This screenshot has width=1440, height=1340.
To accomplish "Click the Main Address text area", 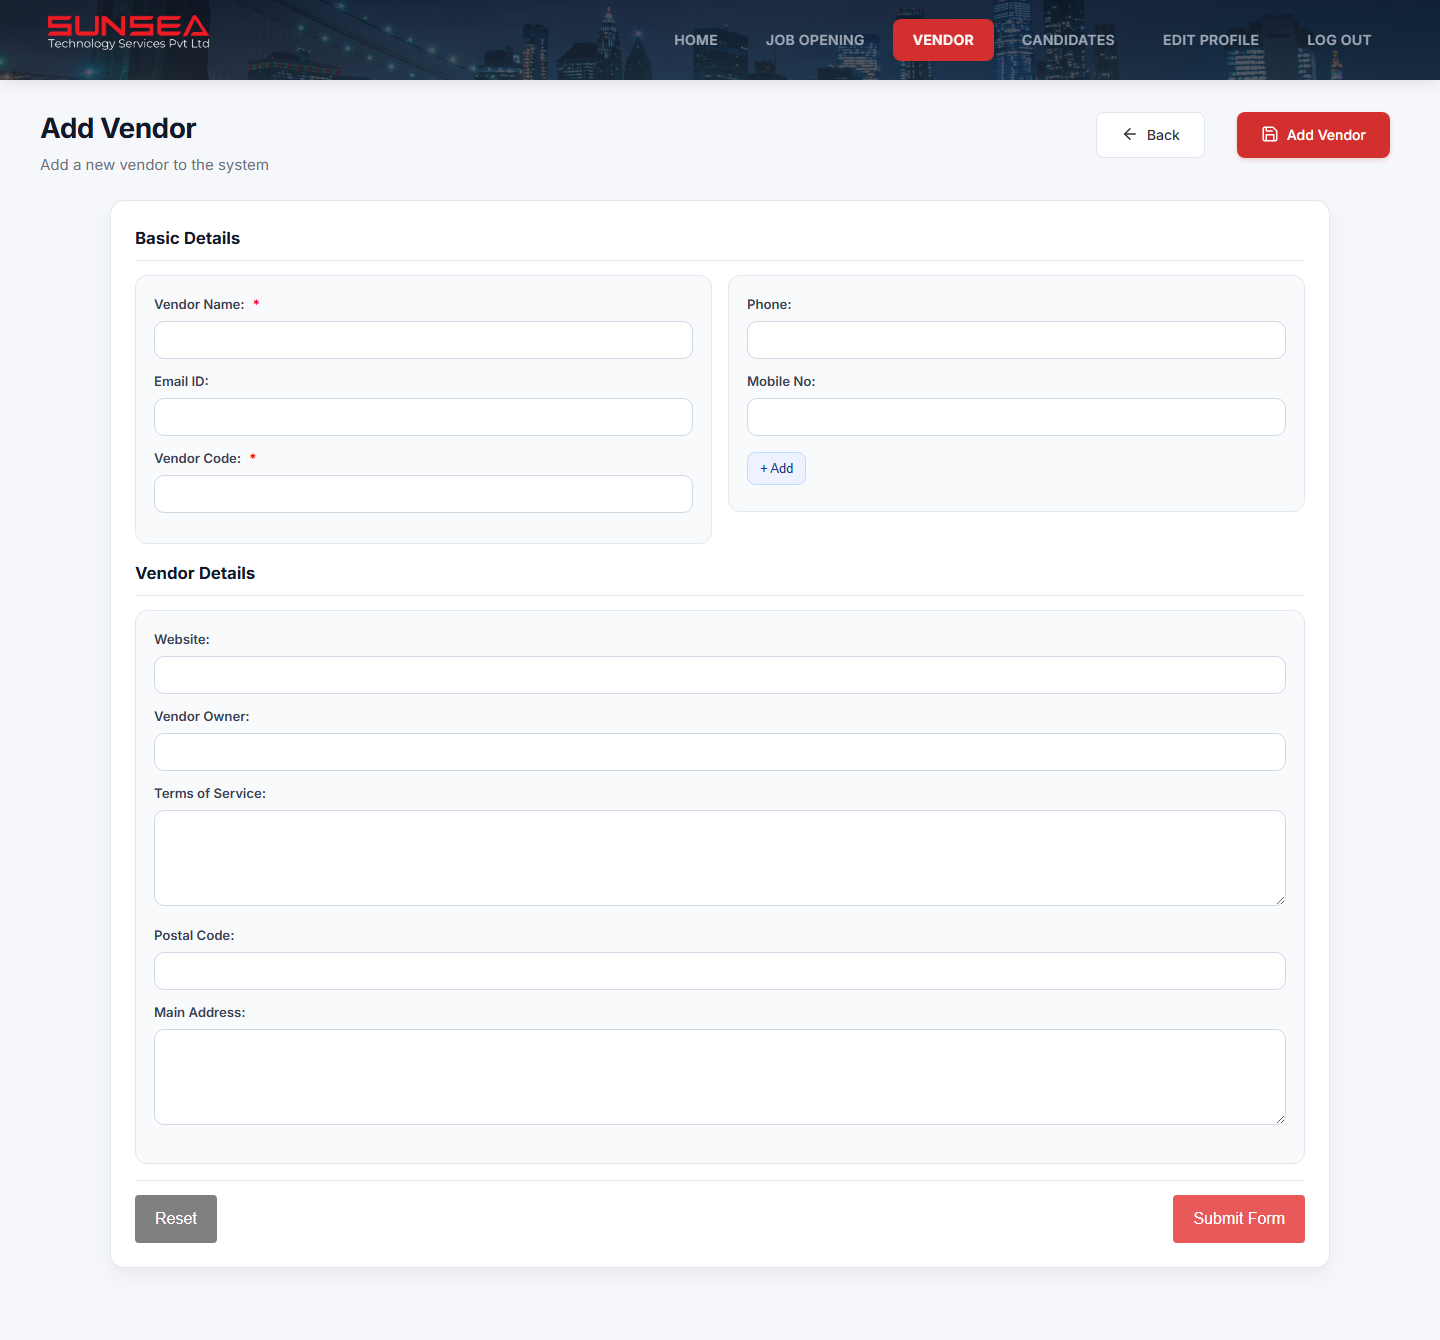I will coord(719,1076).
